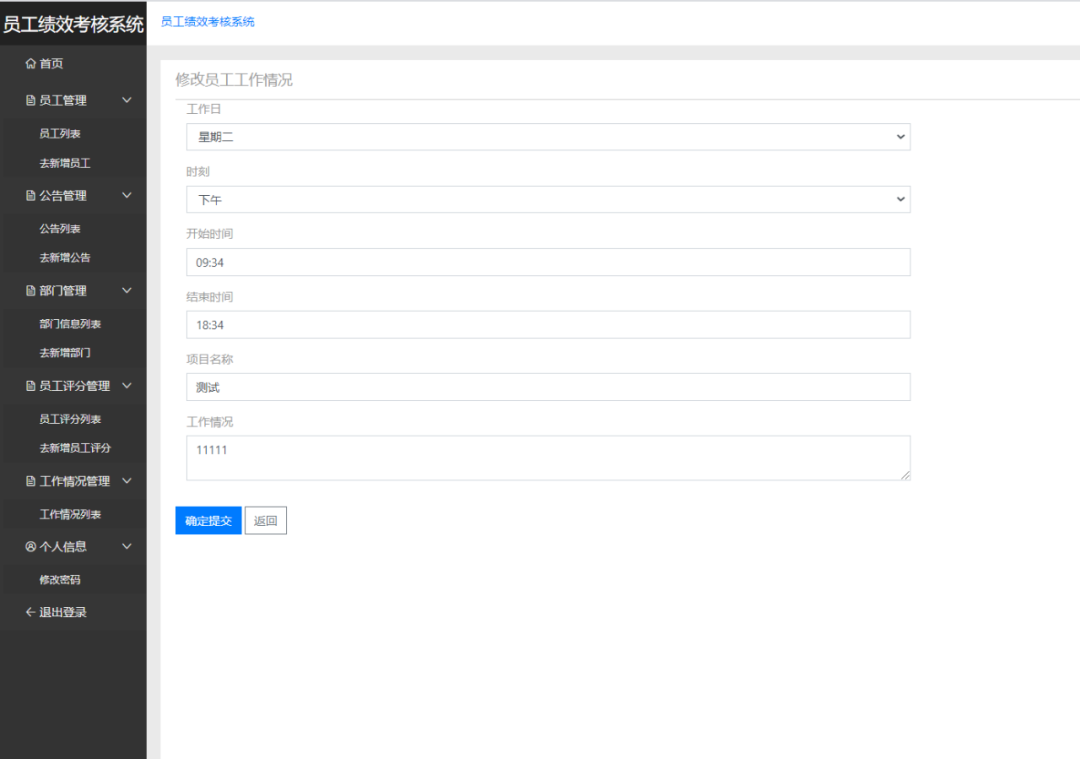Image resolution: width=1080 pixels, height=759 pixels.
Task: Collapse the 个人信息 menu chevron
Action: click(127, 547)
